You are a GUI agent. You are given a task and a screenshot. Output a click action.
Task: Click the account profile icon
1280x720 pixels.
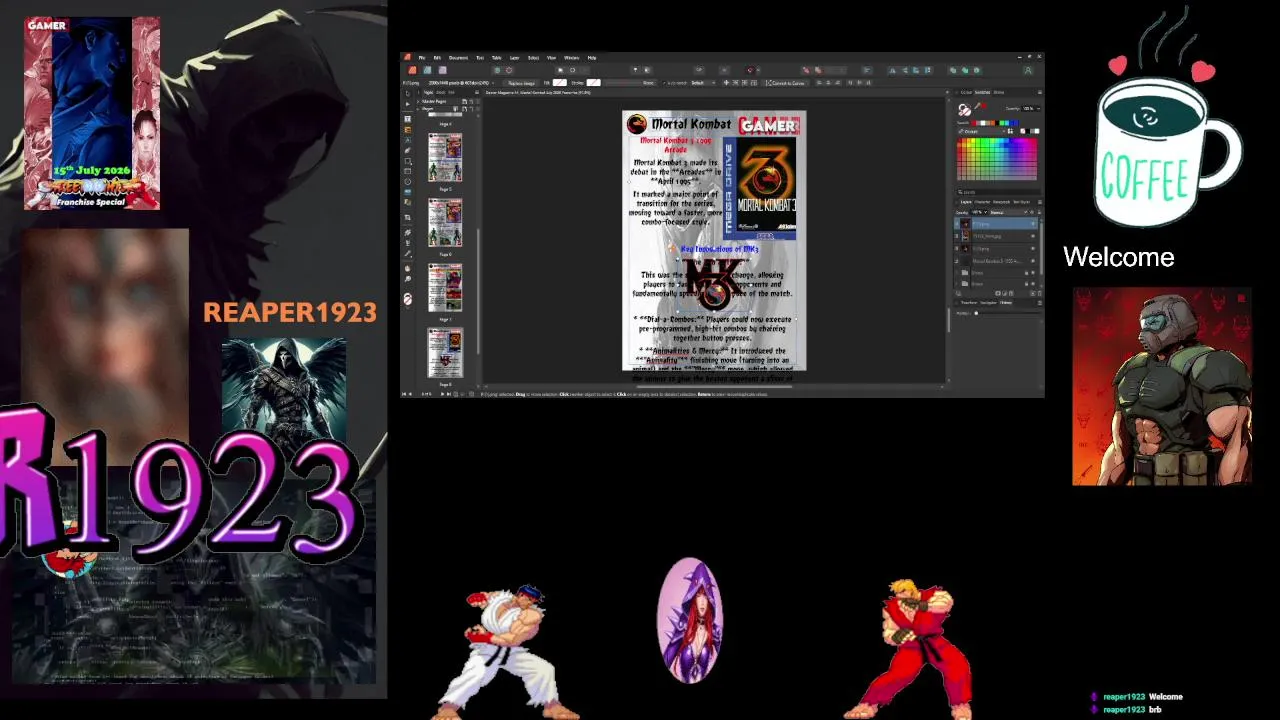[1028, 70]
